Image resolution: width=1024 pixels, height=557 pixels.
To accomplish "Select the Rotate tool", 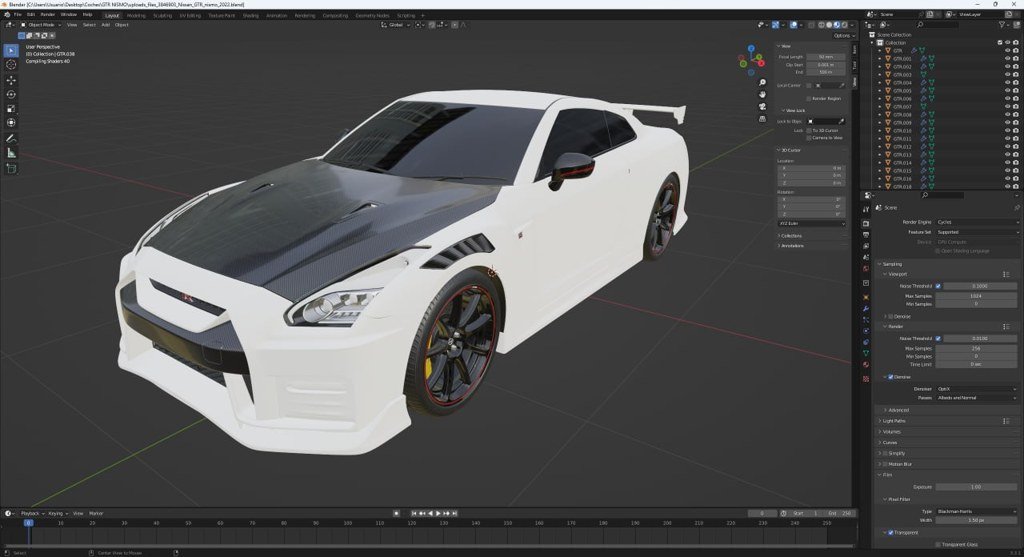I will (11, 95).
